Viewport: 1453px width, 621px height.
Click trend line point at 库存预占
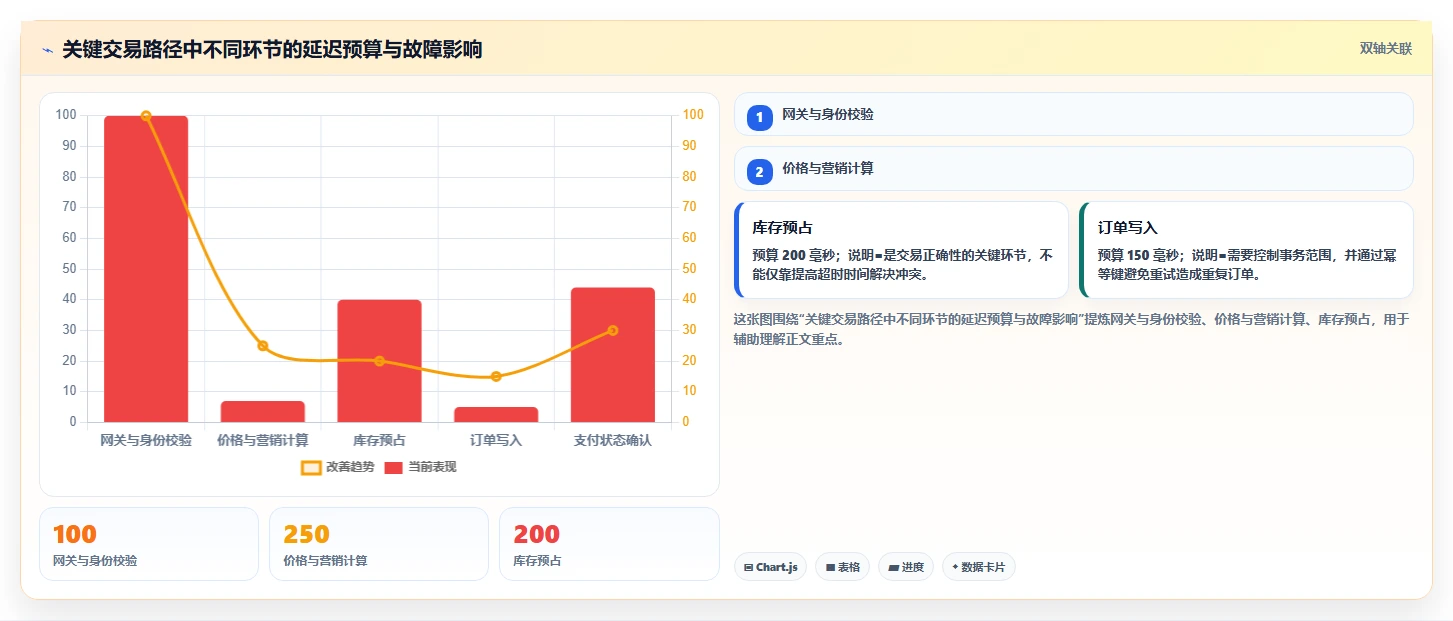pyautogui.click(x=379, y=361)
